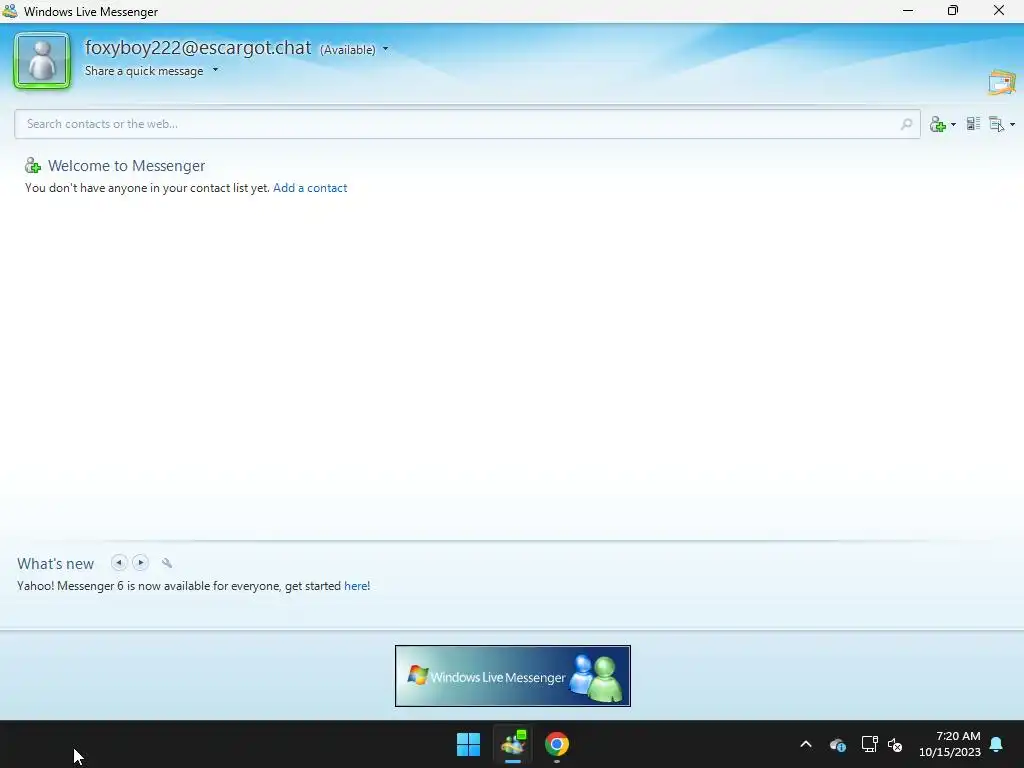
Task: Click the Messenger taskbar icon
Action: [513, 744]
